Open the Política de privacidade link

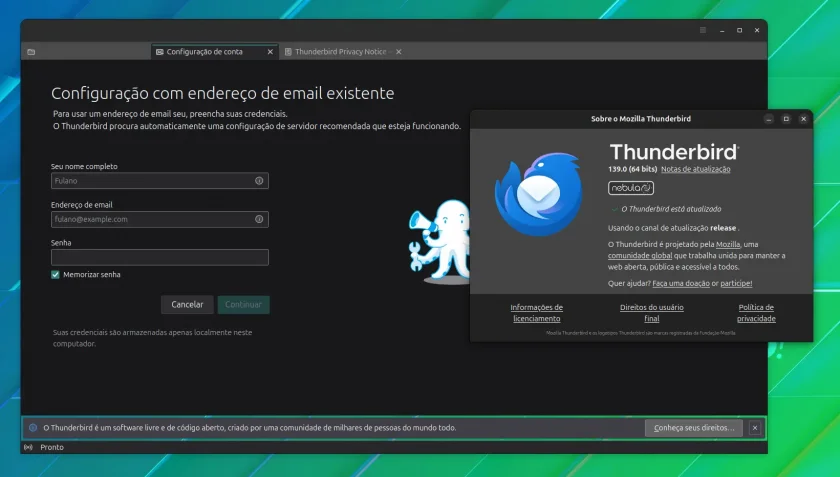click(x=756, y=313)
